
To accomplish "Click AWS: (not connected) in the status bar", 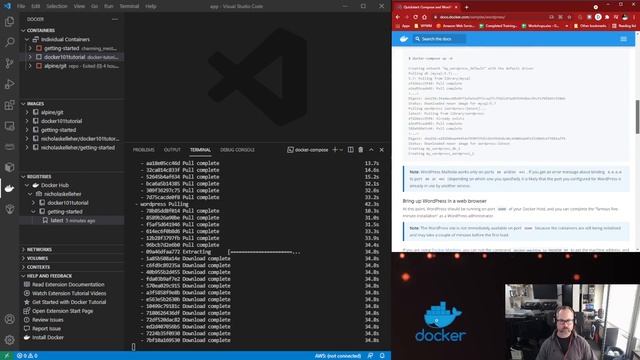I will (x=338, y=356).
